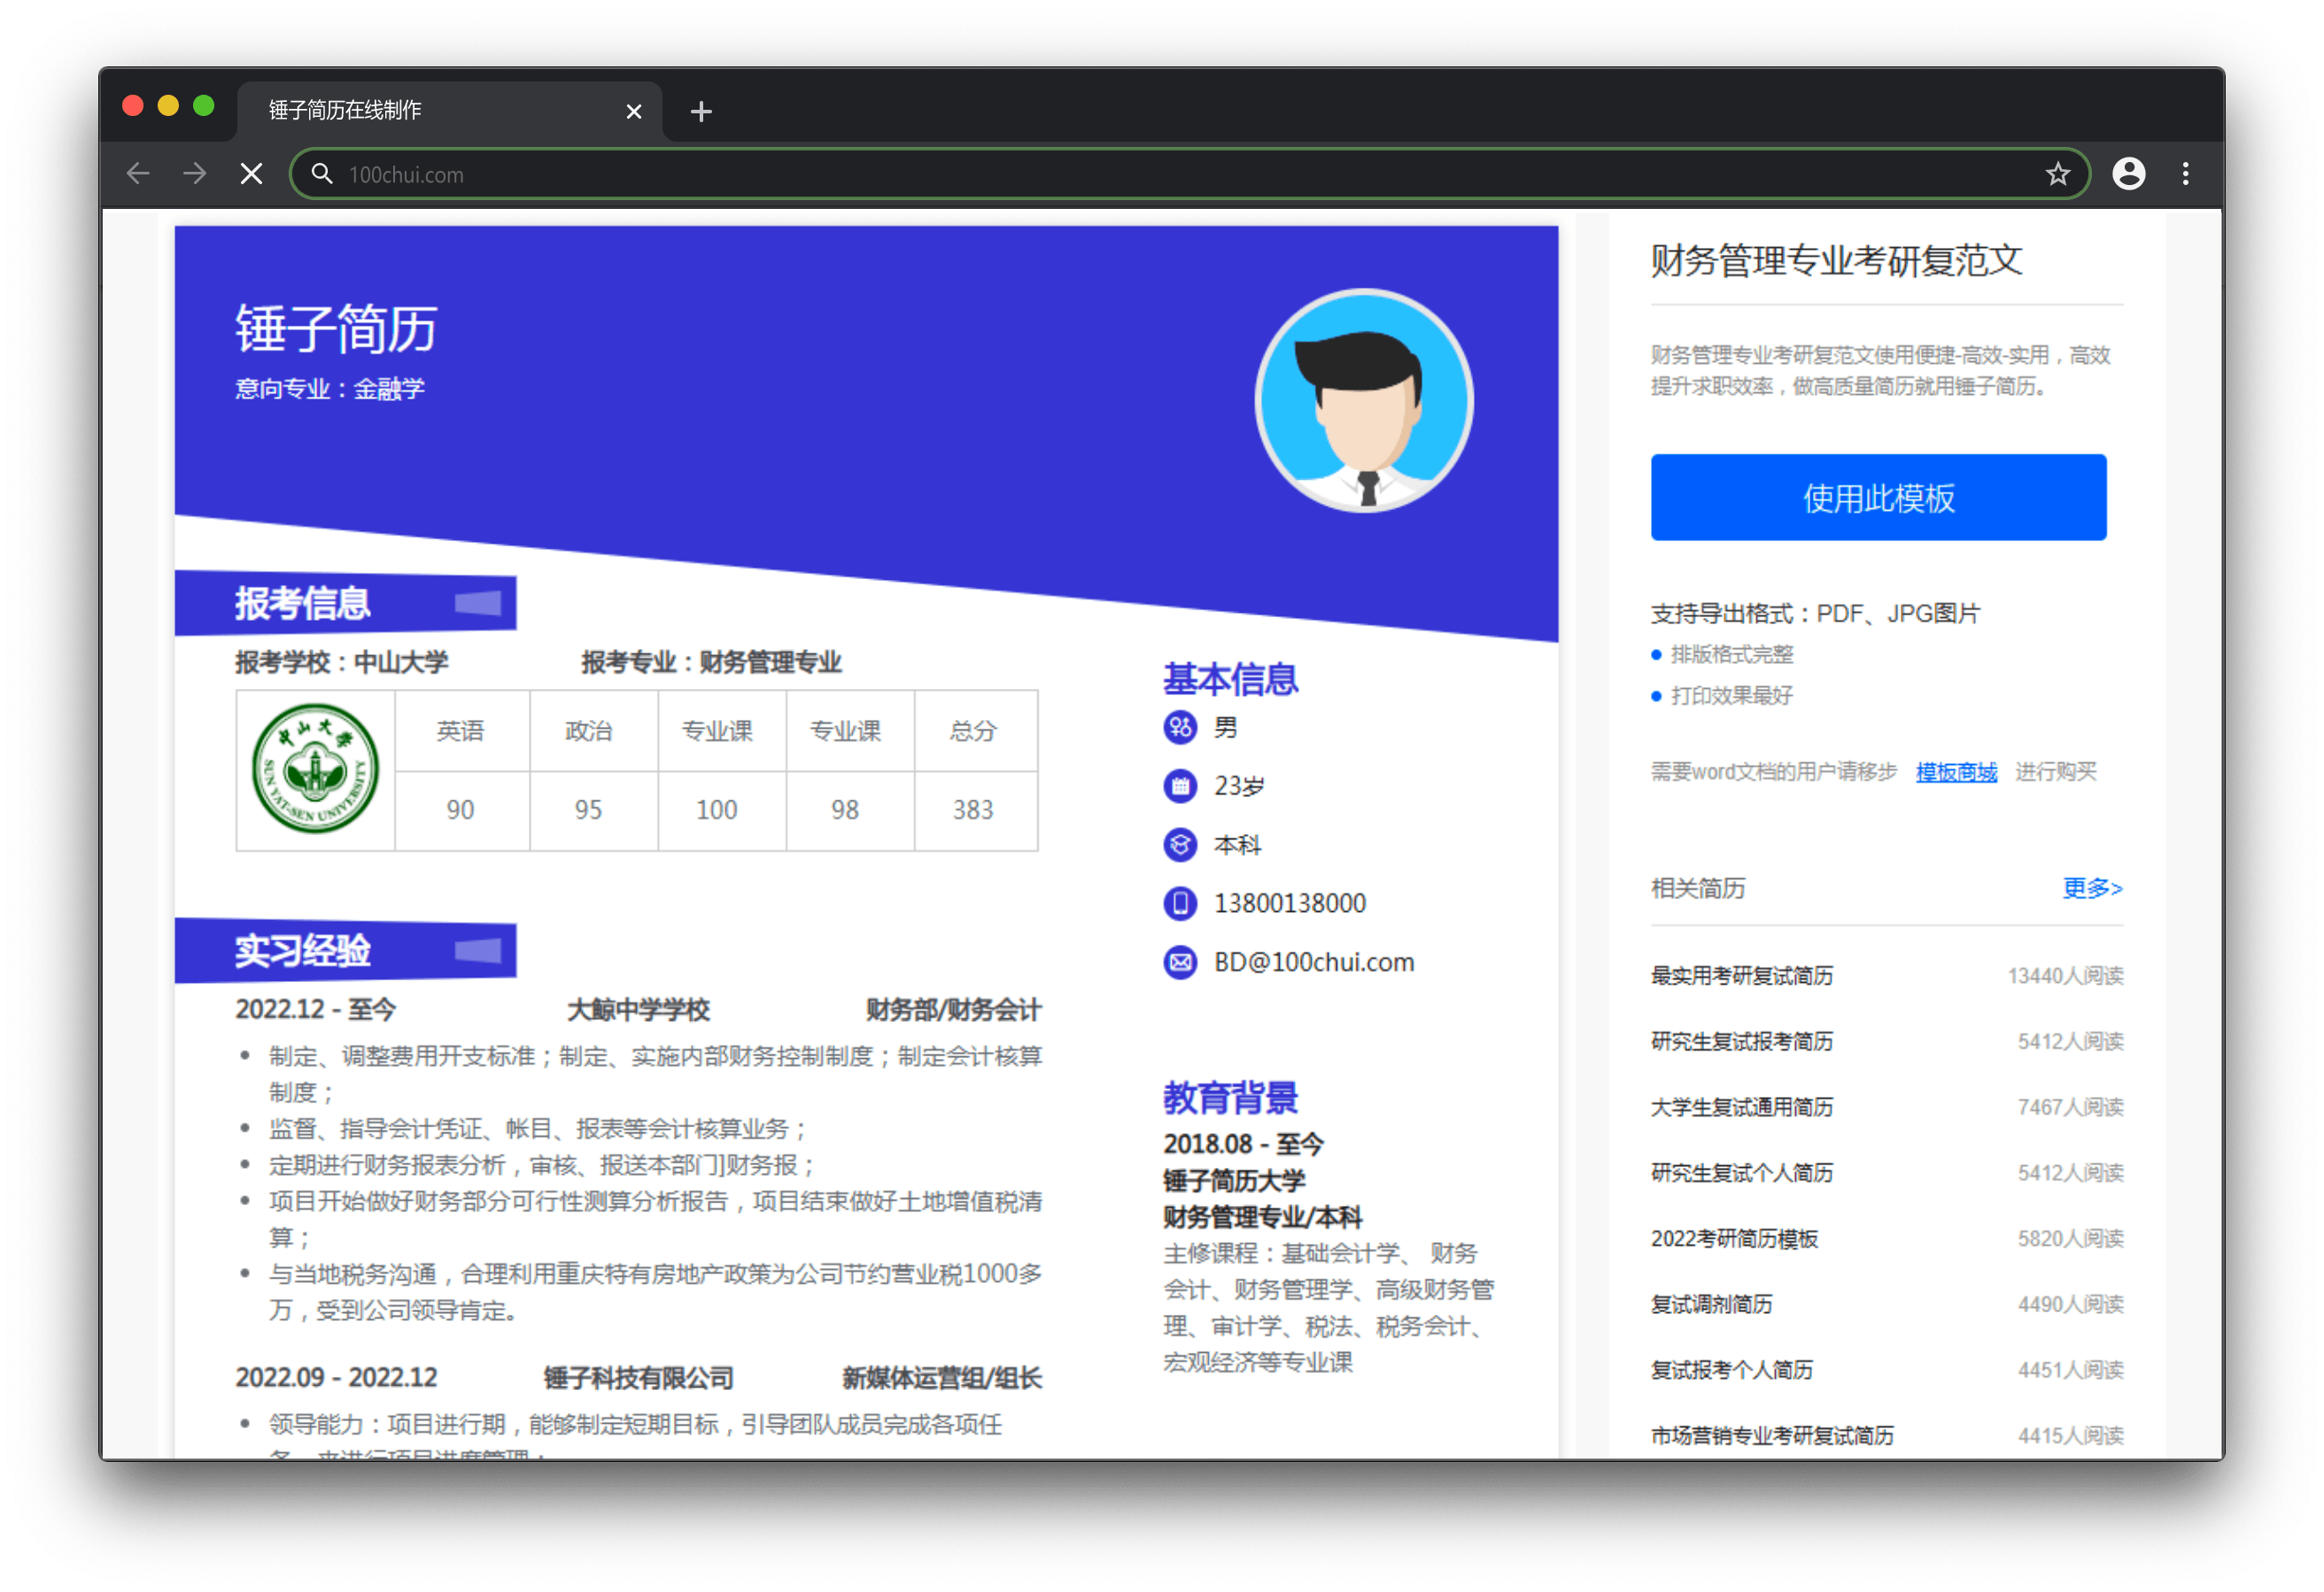Click the 使用此模板 button
Viewport: 2324px width, 1592px height.
1878,497
